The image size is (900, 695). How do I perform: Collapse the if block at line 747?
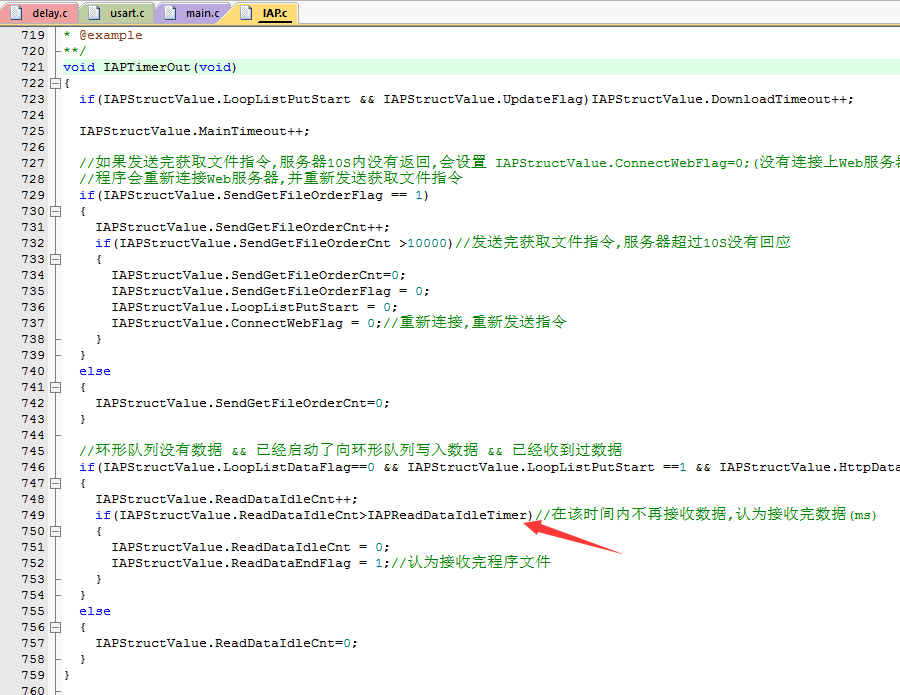(56, 483)
